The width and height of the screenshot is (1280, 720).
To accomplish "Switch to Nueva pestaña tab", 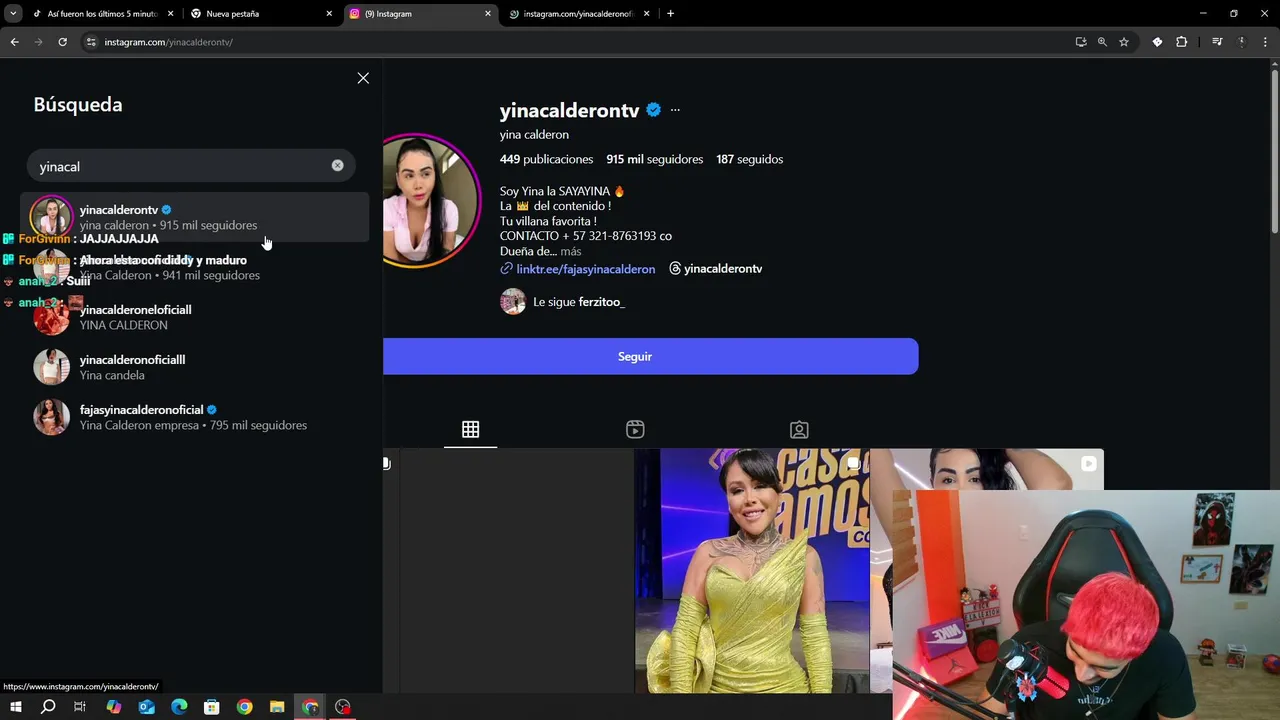I will tap(260, 14).
